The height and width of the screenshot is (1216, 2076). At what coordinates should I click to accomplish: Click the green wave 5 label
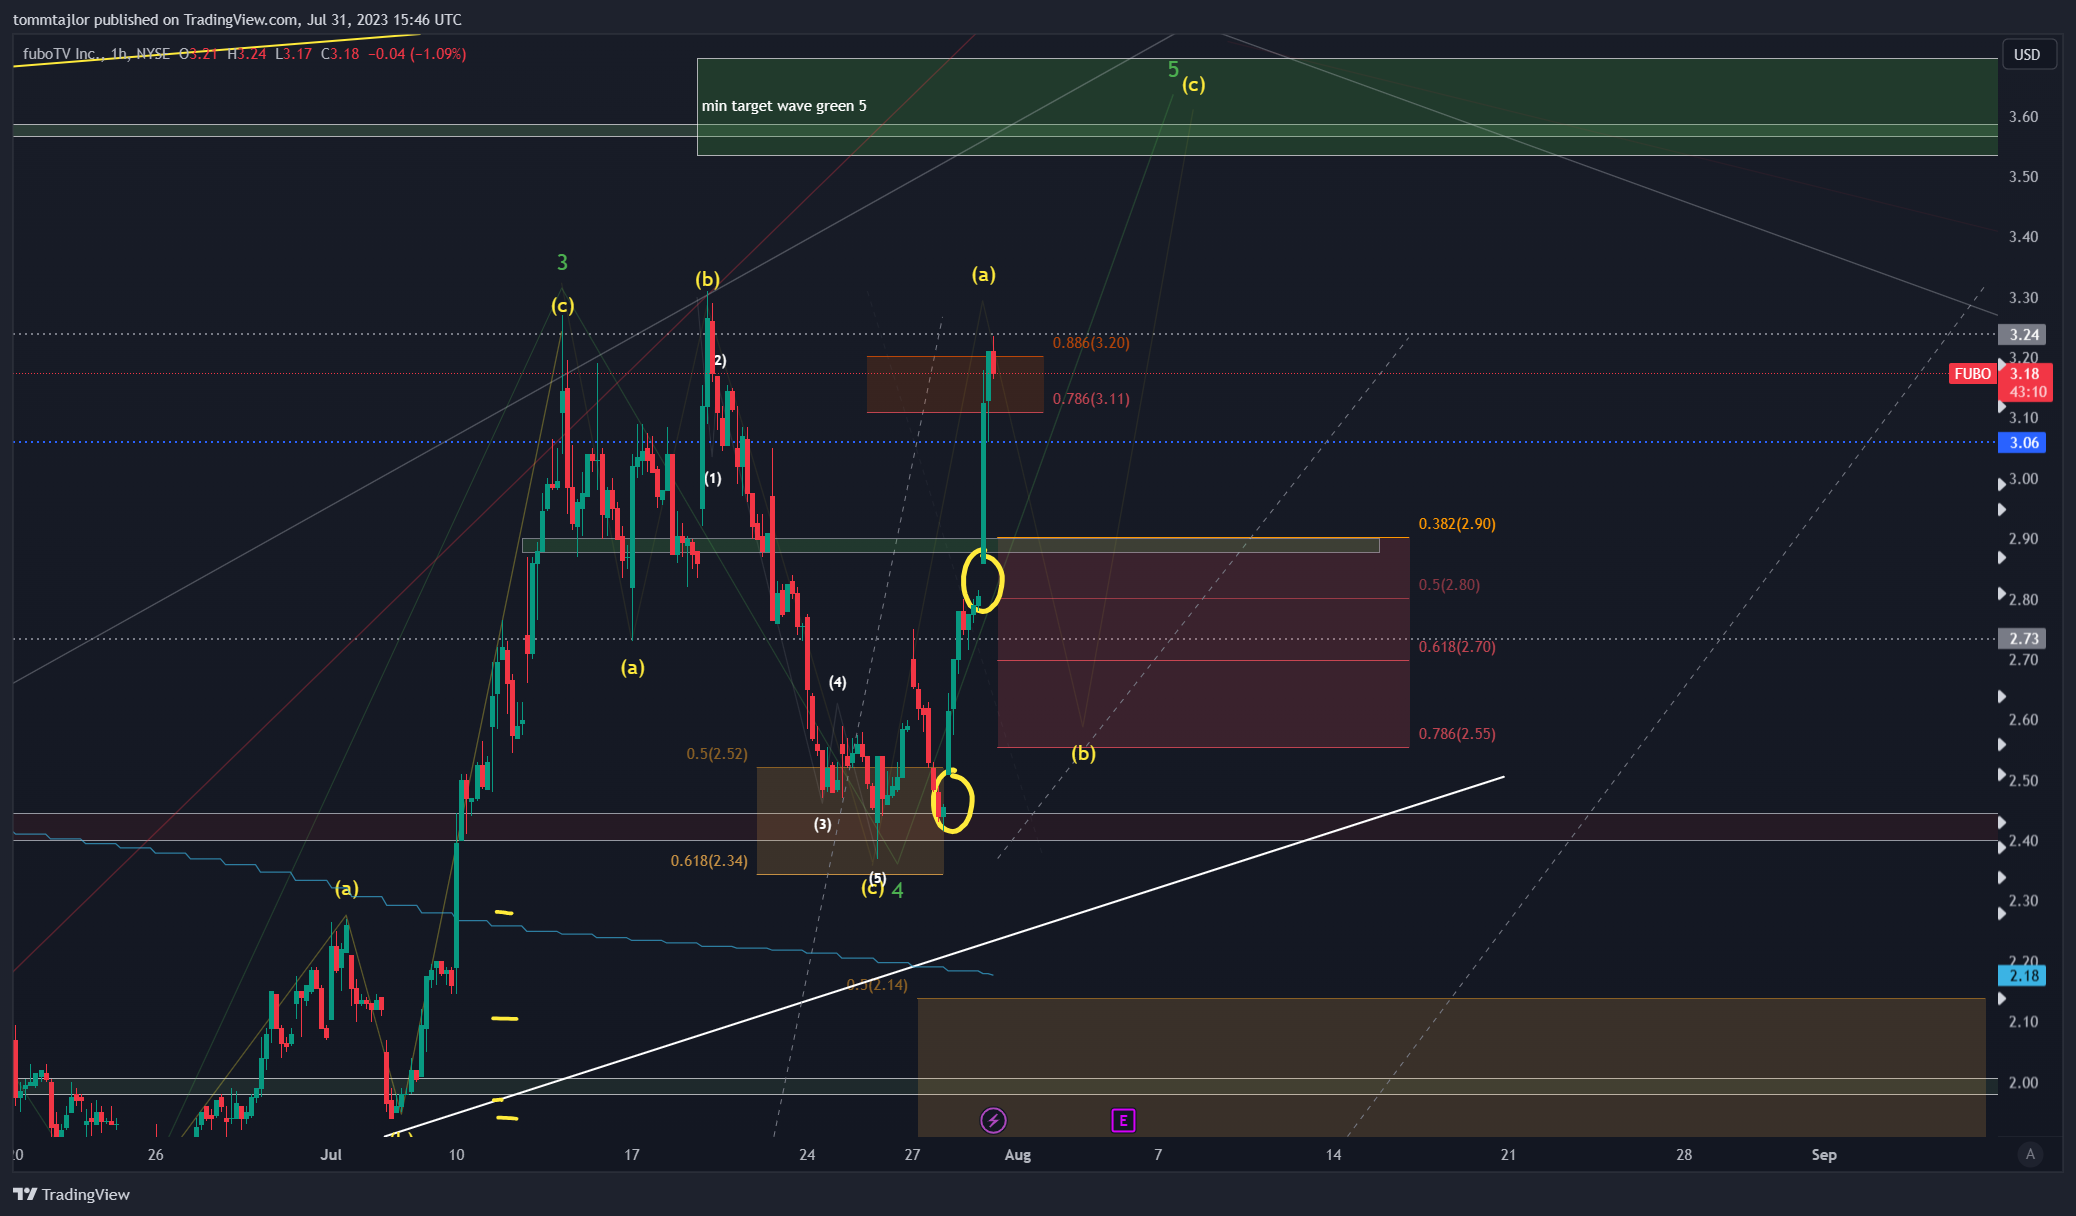point(1173,69)
